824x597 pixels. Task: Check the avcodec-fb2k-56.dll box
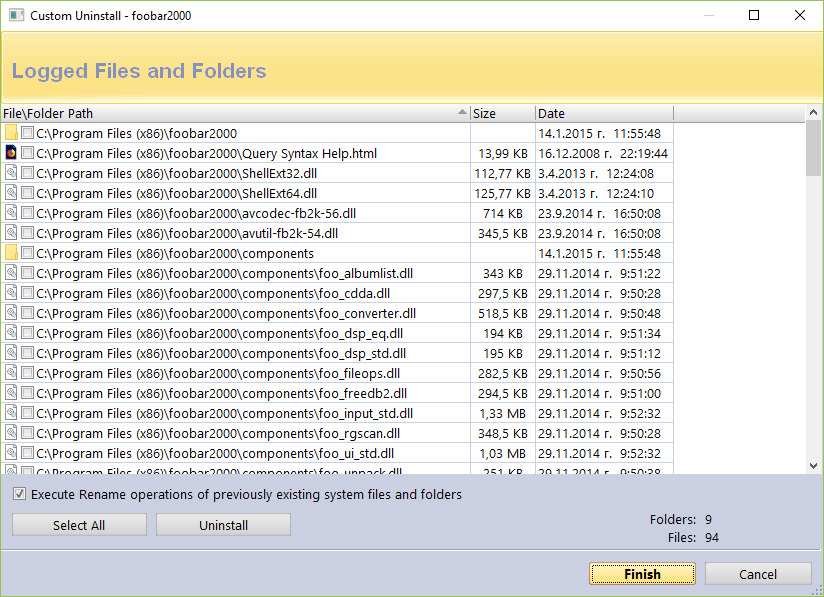(28, 213)
